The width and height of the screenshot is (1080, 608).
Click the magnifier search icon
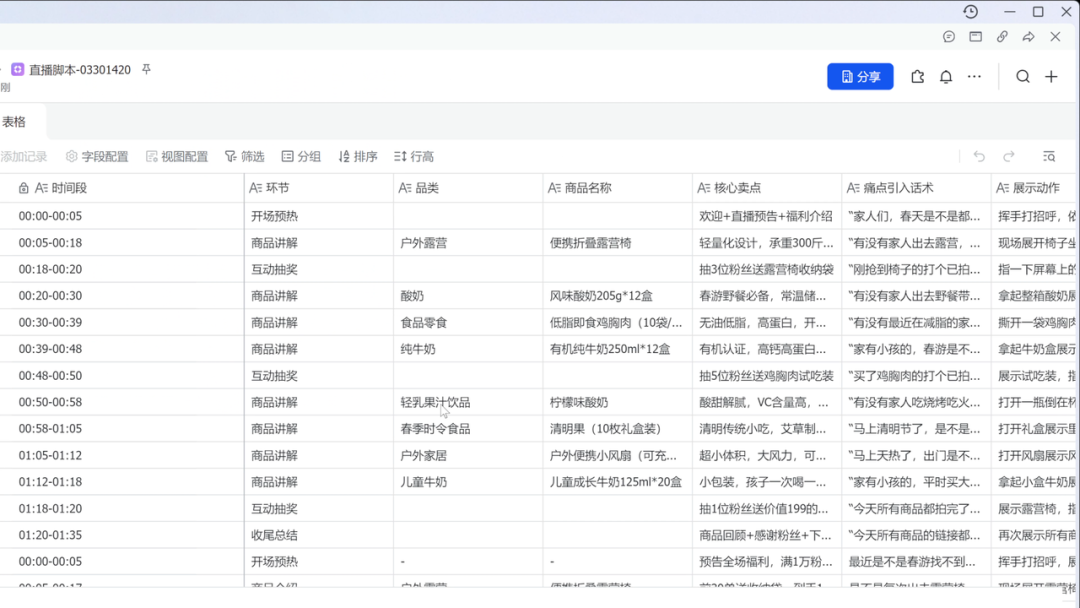pos(1023,77)
